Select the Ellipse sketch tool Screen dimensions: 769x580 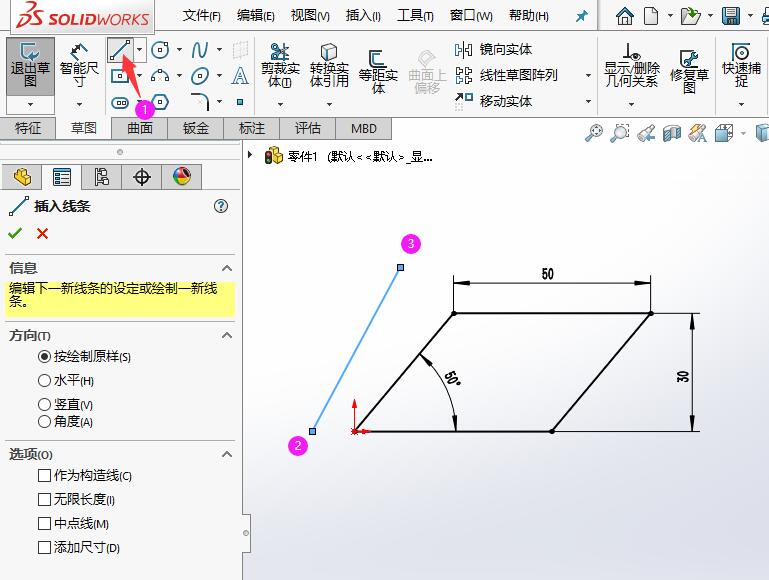tap(200, 76)
